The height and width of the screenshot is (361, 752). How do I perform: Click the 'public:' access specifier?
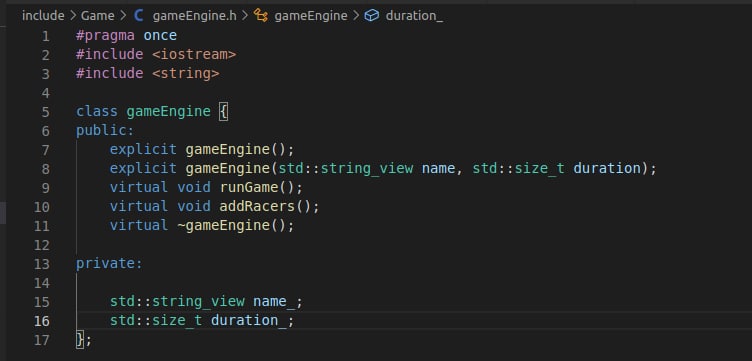pos(105,130)
